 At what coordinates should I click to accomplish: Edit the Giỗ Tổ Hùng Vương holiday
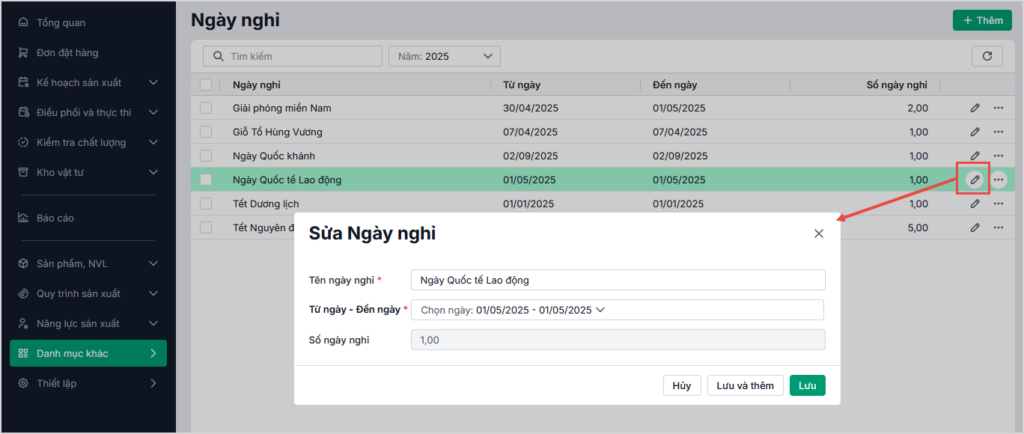pyautogui.click(x=974, y=132)
